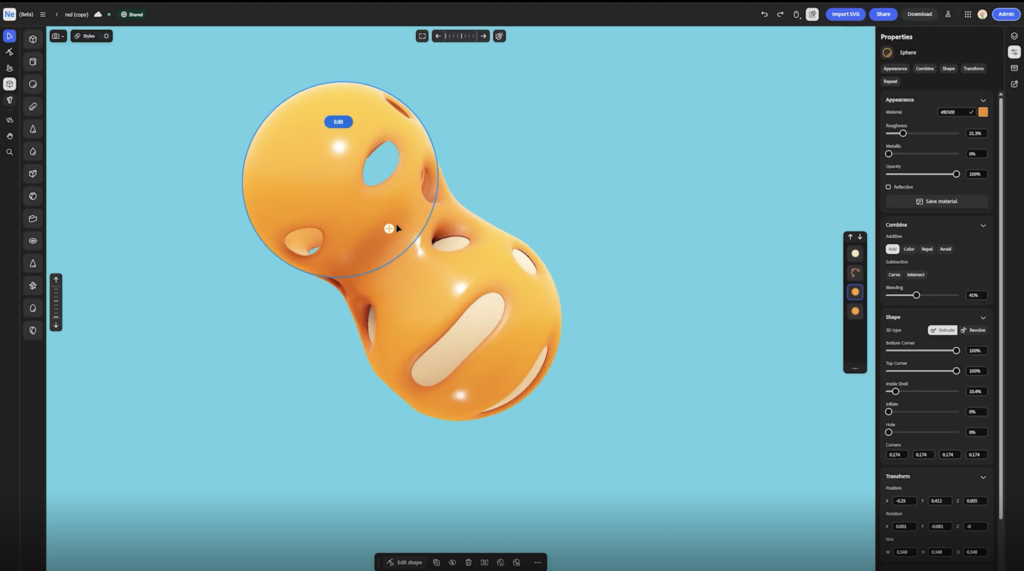This screenshot has width=1024, height=571.
Task: Delete the shape with the trash icon
Action: tap(468, 563)
